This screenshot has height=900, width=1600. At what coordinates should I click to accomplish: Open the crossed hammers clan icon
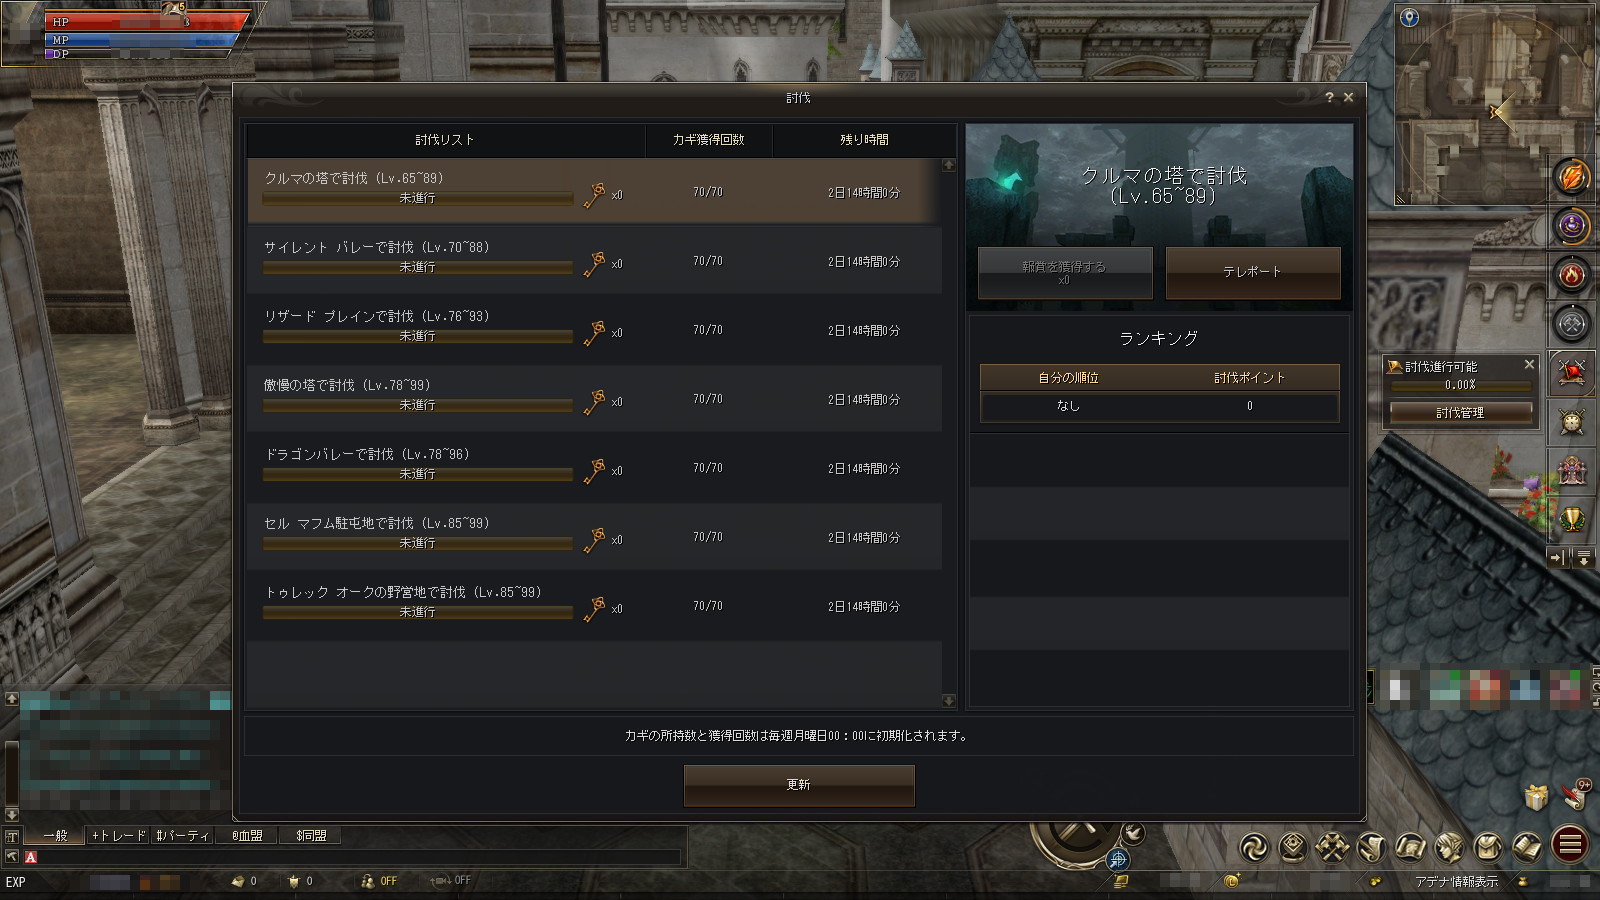(x=1332, y=848)
